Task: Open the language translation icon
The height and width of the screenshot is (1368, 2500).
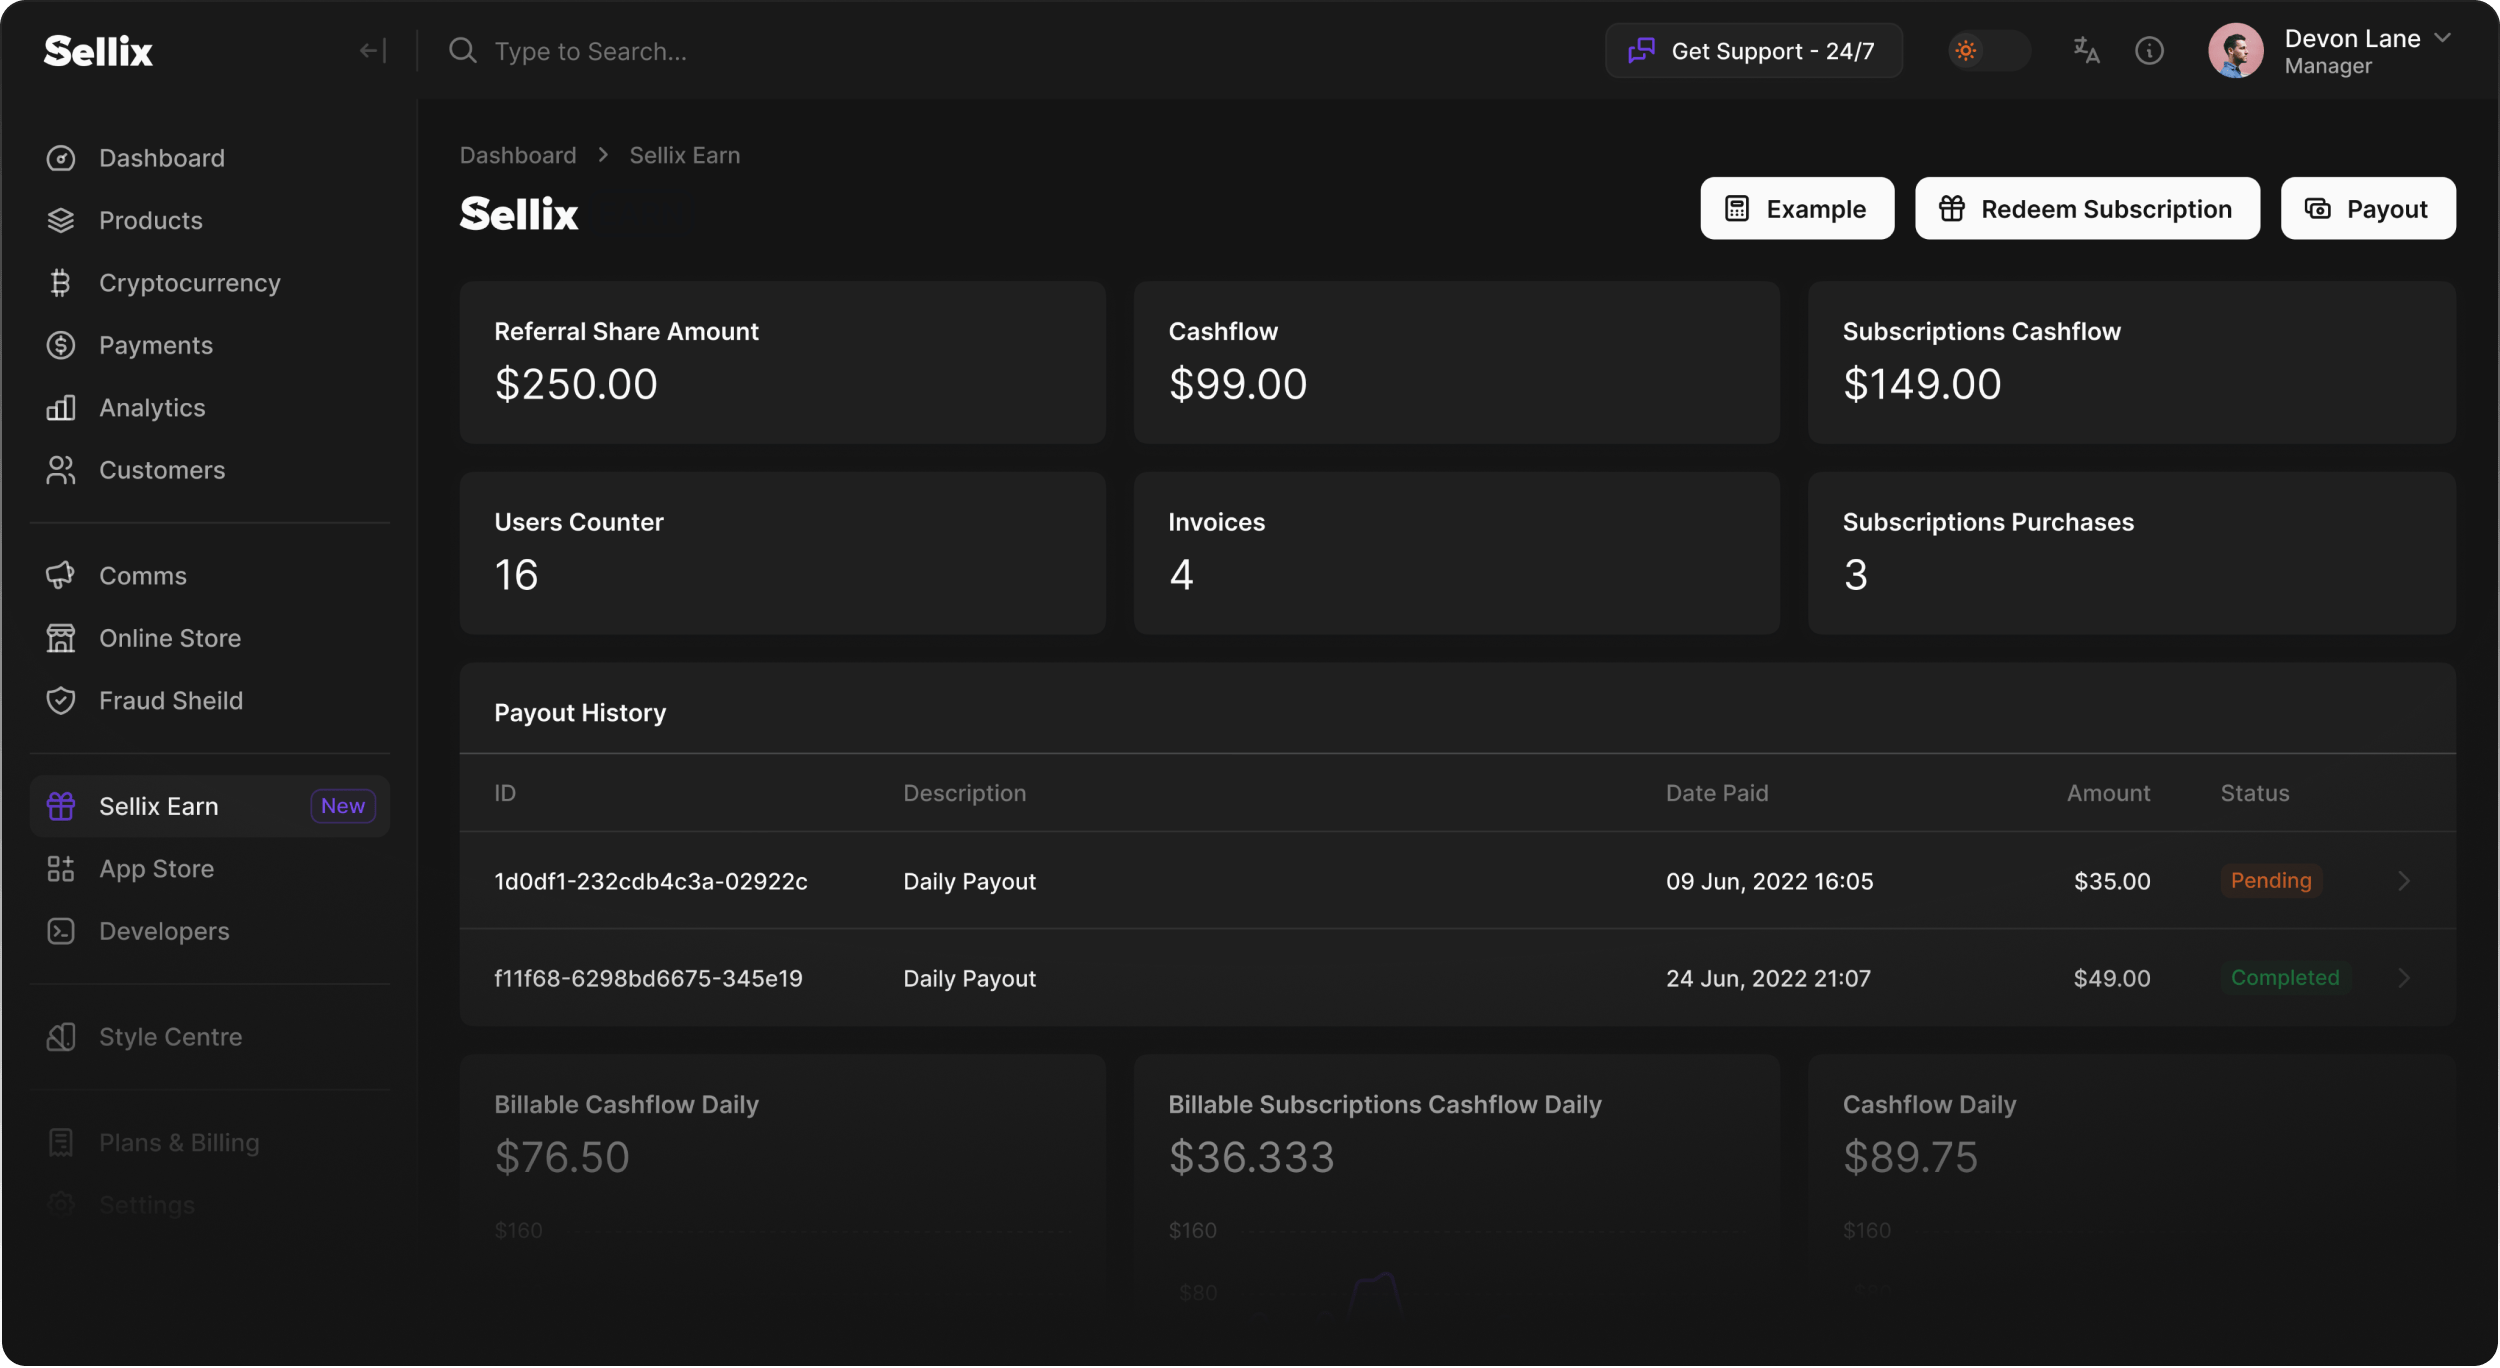Action: click(2086, 51)
